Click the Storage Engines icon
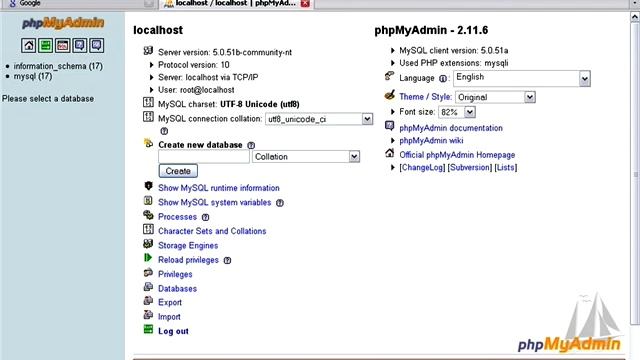The width and height of the screenshot is (640, 360). tap(148, 244)
